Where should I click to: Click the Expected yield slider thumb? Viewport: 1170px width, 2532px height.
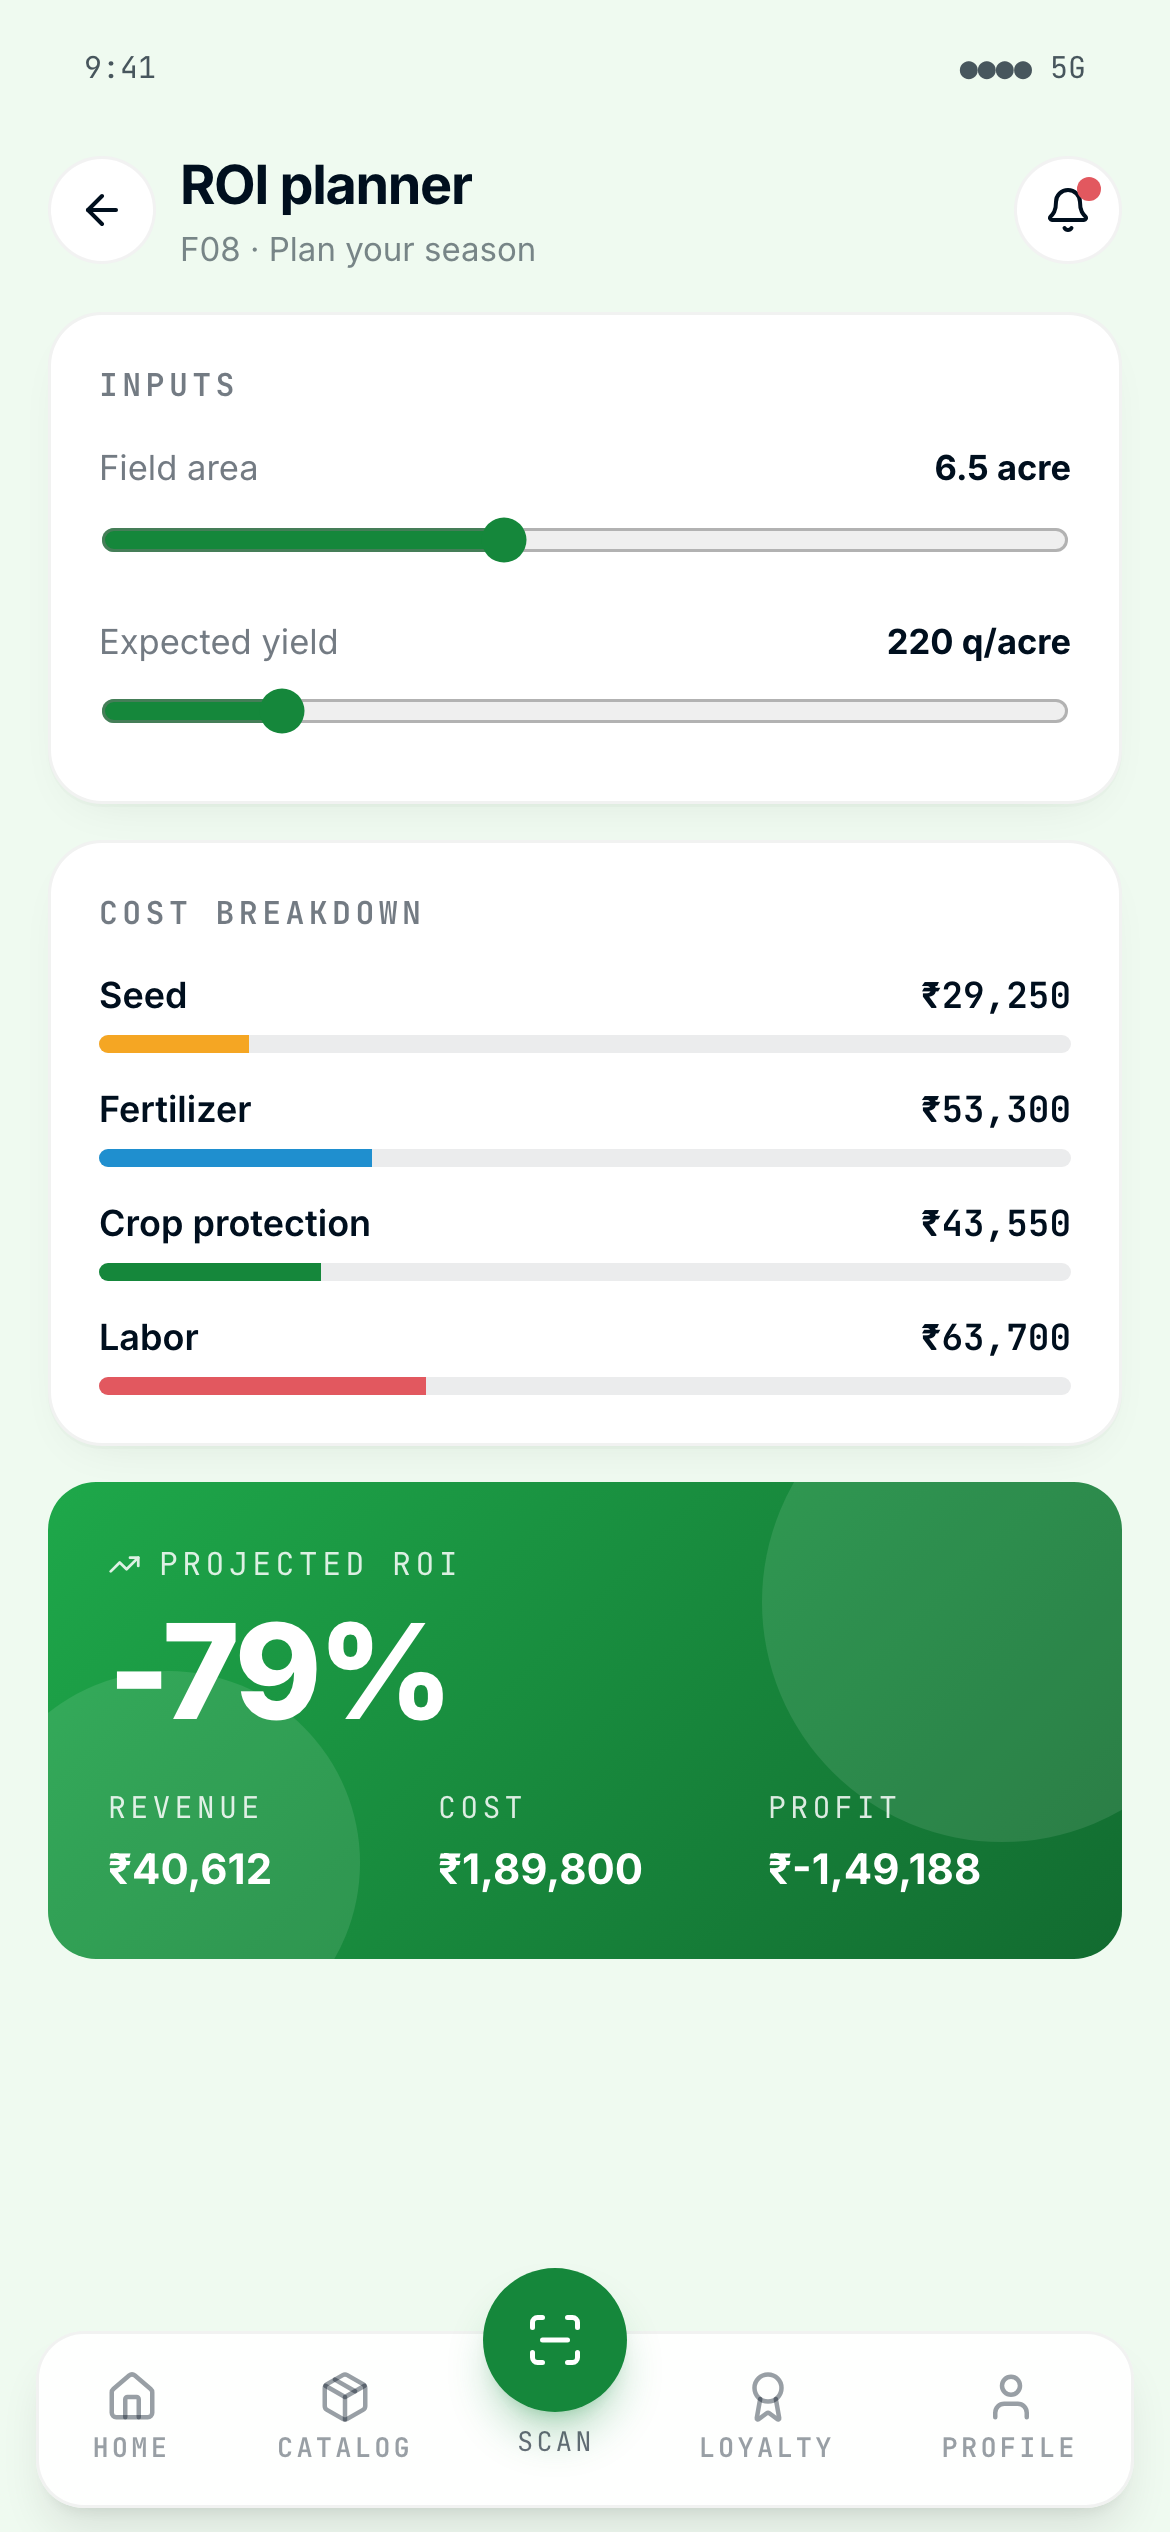(x=284, y=712)
